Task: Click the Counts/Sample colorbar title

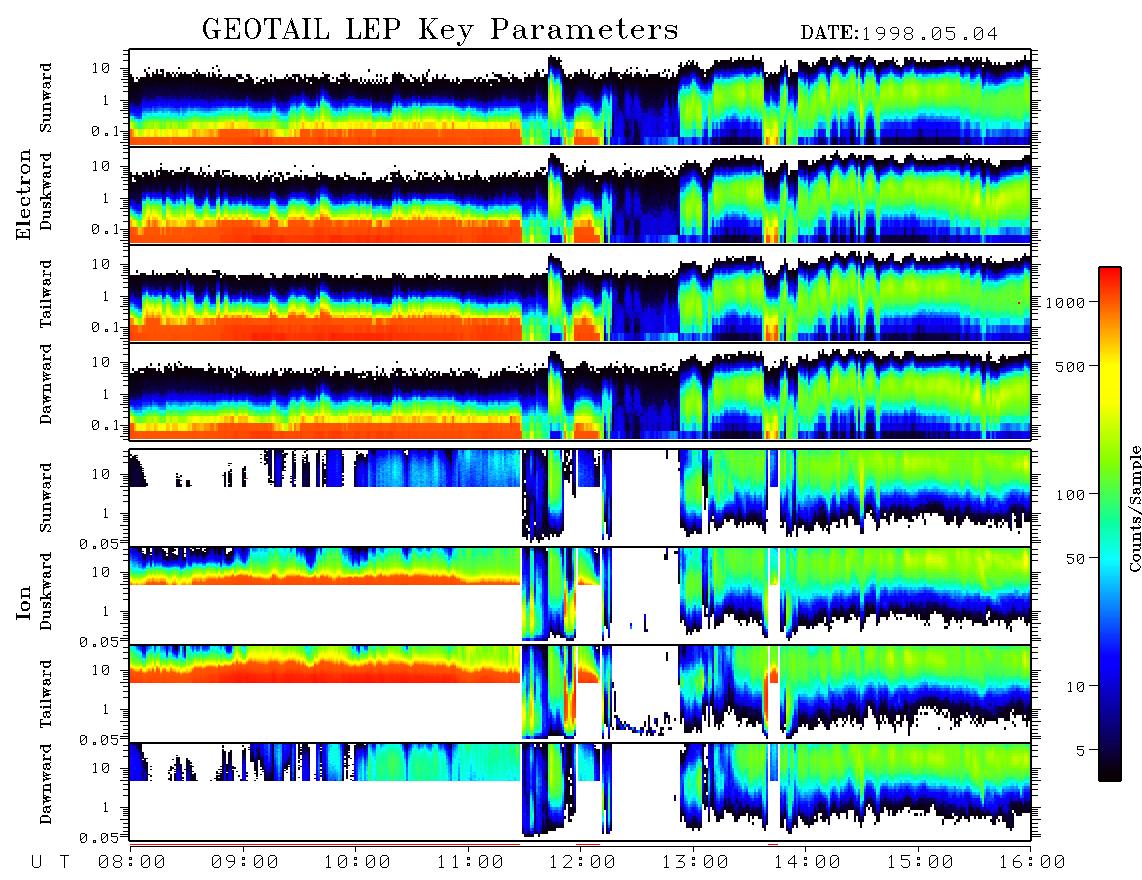Action: pos(1134,508)
